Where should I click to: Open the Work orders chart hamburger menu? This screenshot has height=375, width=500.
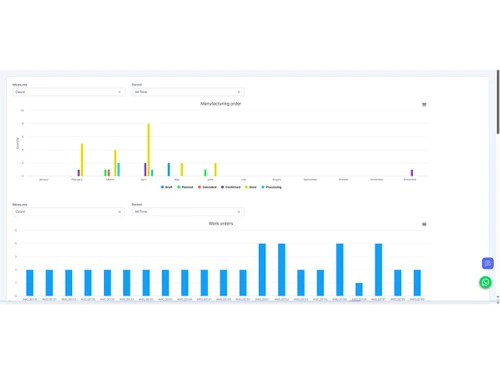coord(424,224)
